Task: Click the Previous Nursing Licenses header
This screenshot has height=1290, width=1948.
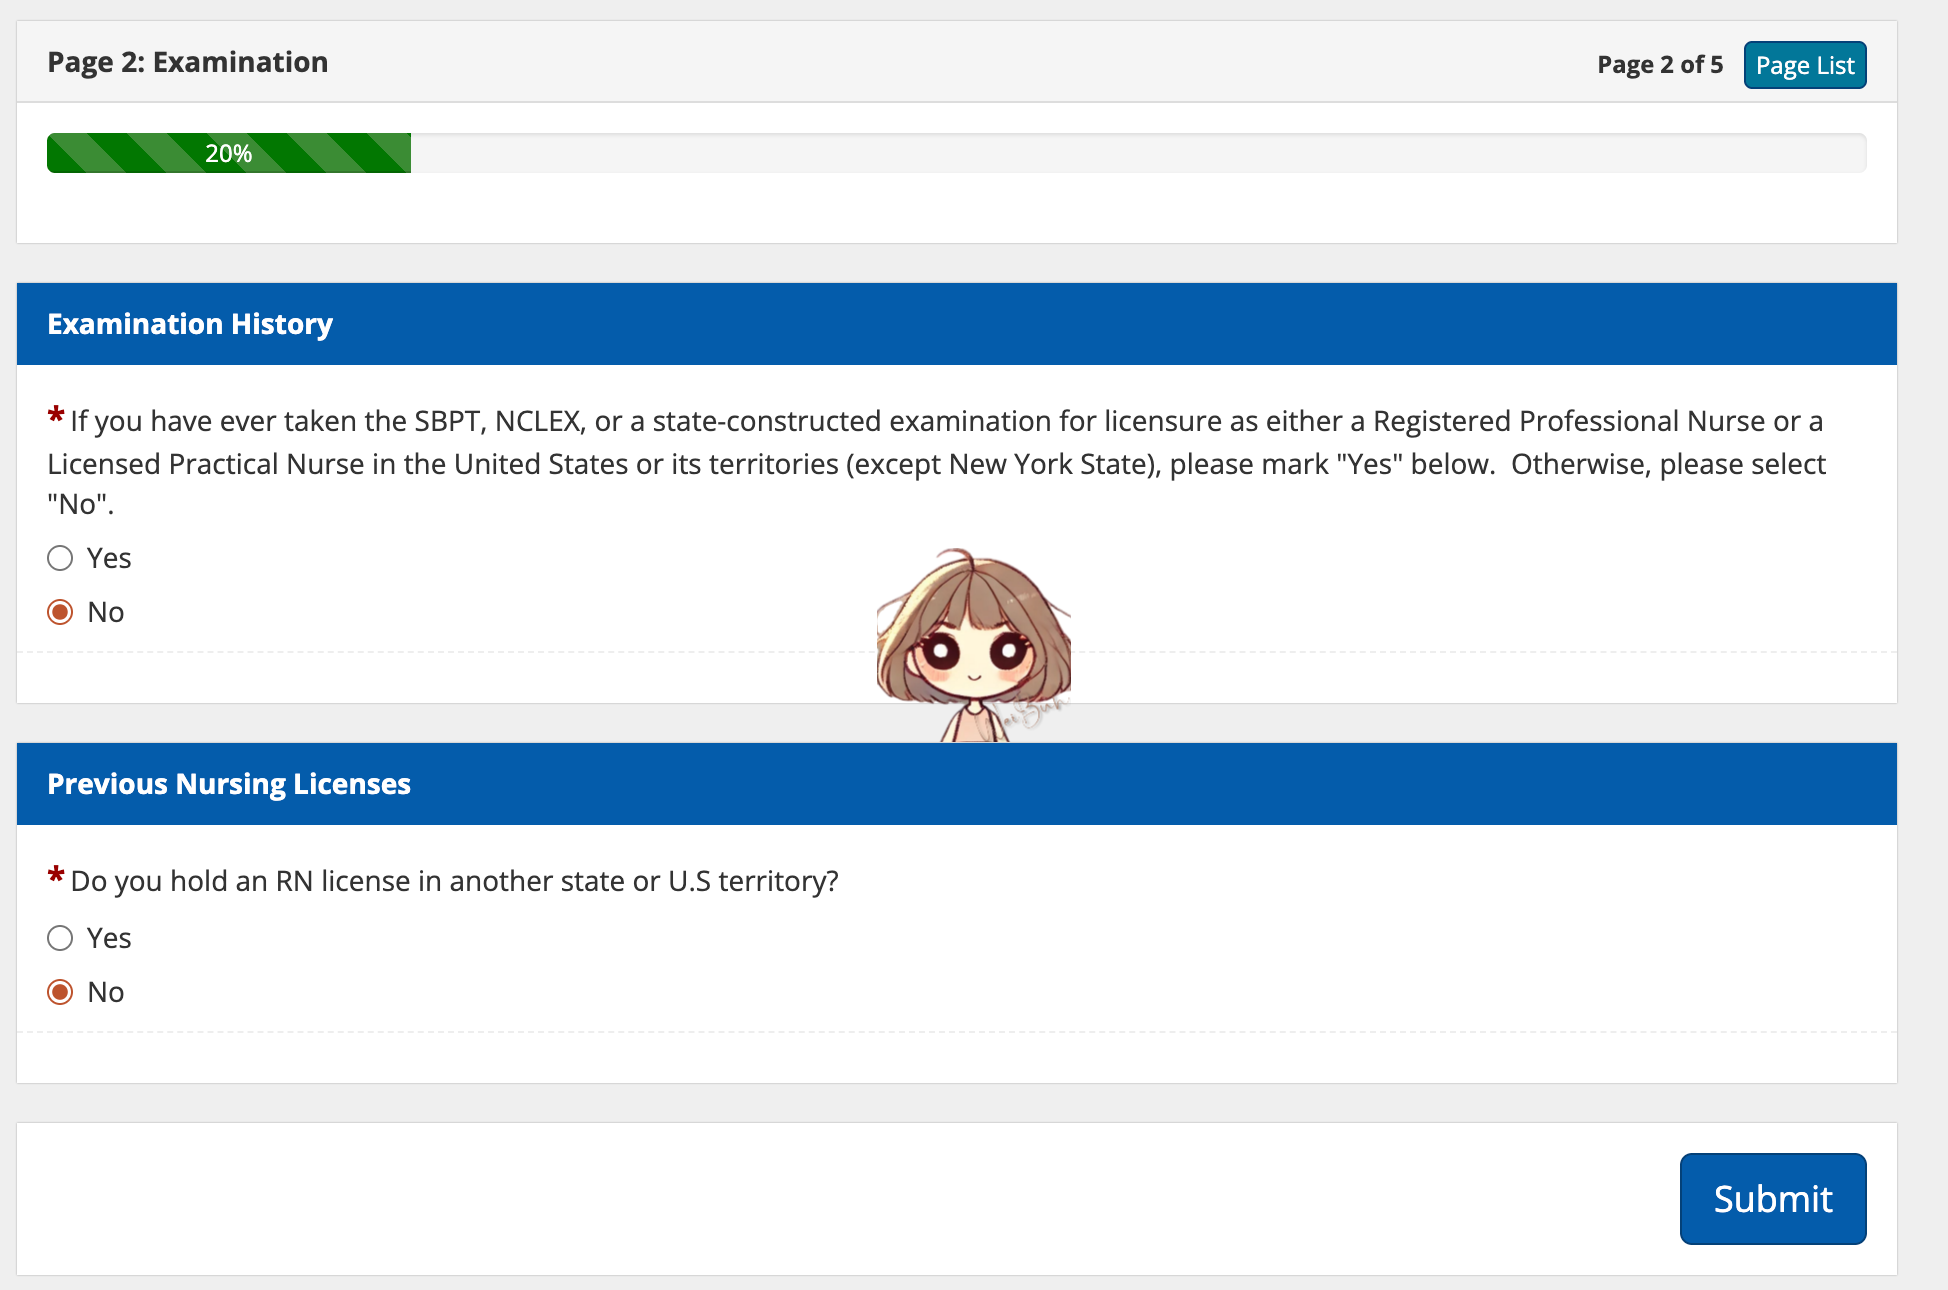Action: (229, 784)
